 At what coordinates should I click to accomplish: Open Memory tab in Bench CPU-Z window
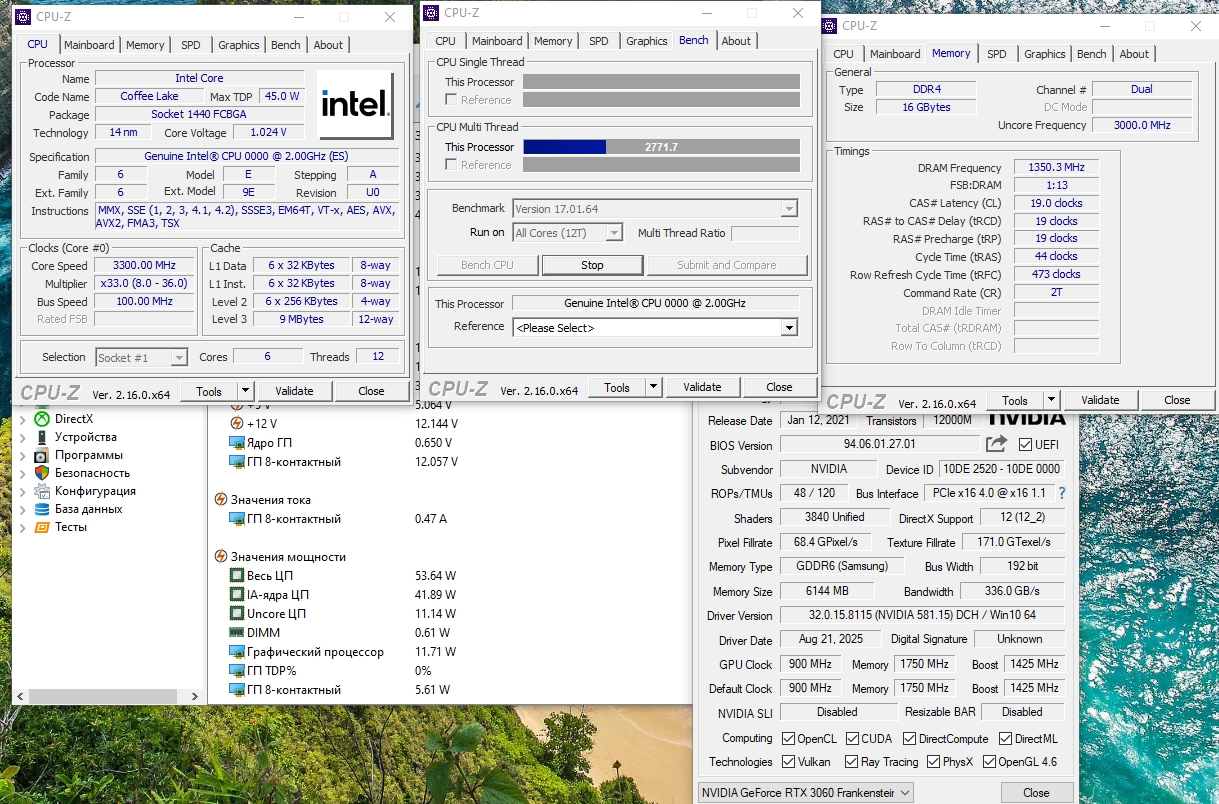(553, 41)
